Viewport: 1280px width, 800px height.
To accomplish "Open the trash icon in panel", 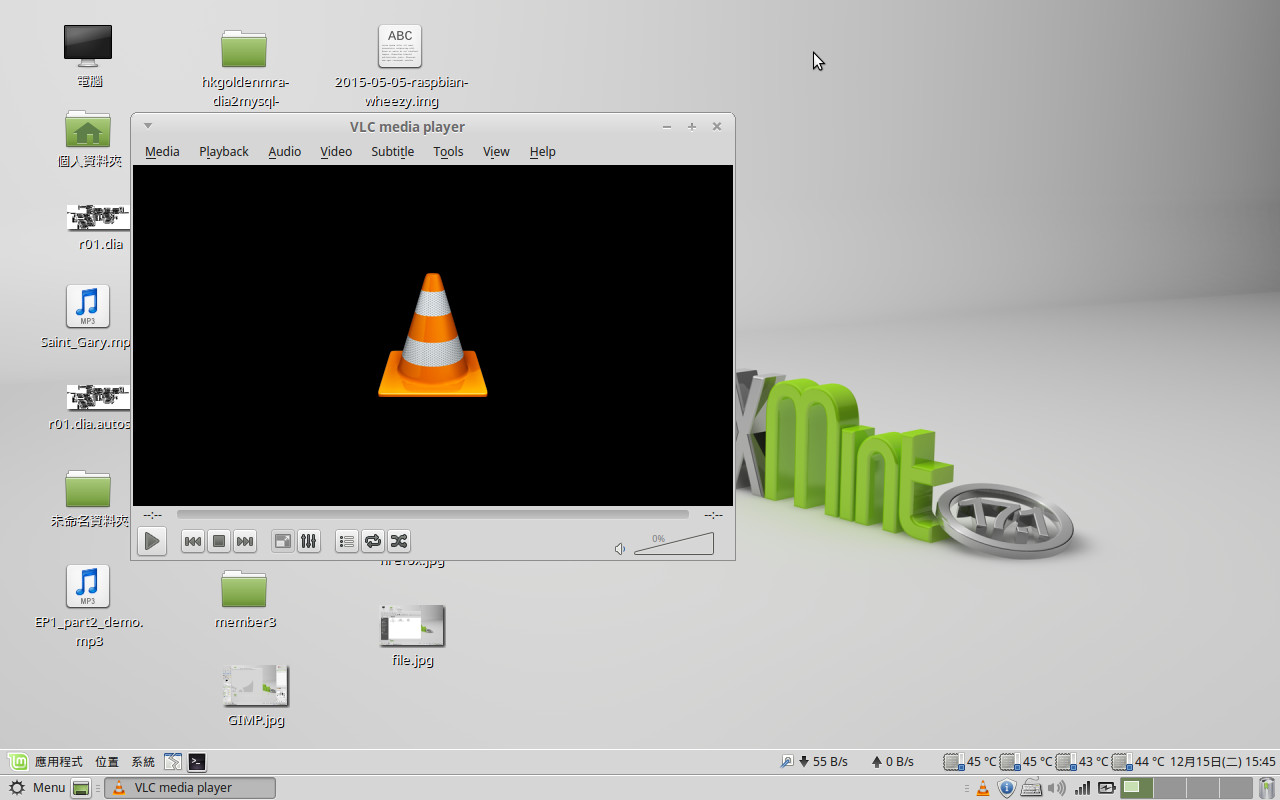I will [1267, 788].
